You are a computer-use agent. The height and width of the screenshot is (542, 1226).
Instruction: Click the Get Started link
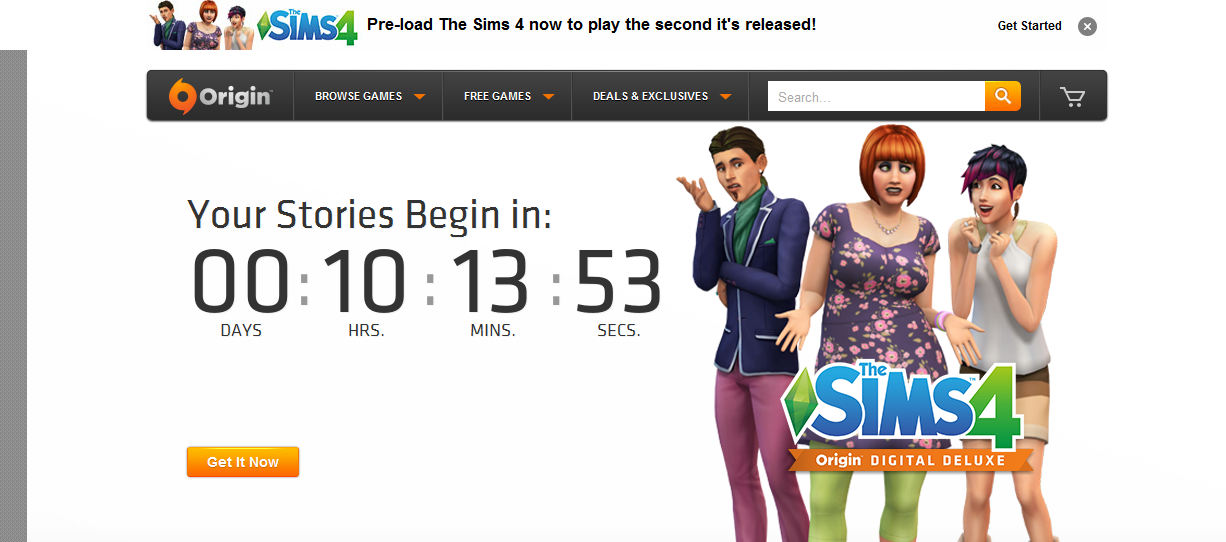pos(1029,26)
